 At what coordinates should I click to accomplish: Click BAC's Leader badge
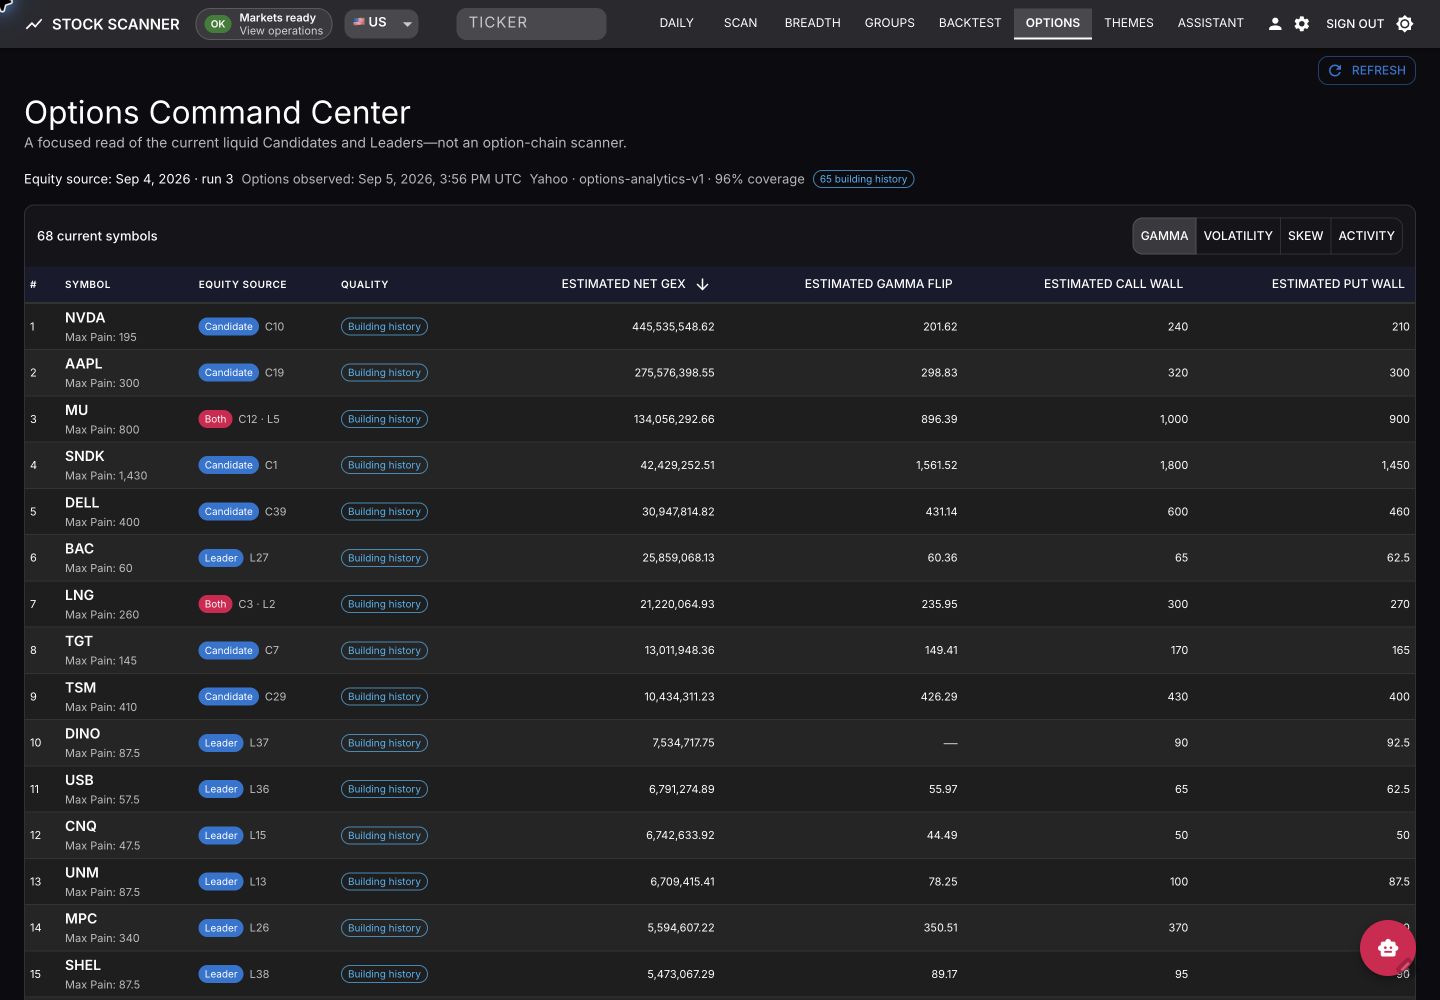click(x=221, y=558)
